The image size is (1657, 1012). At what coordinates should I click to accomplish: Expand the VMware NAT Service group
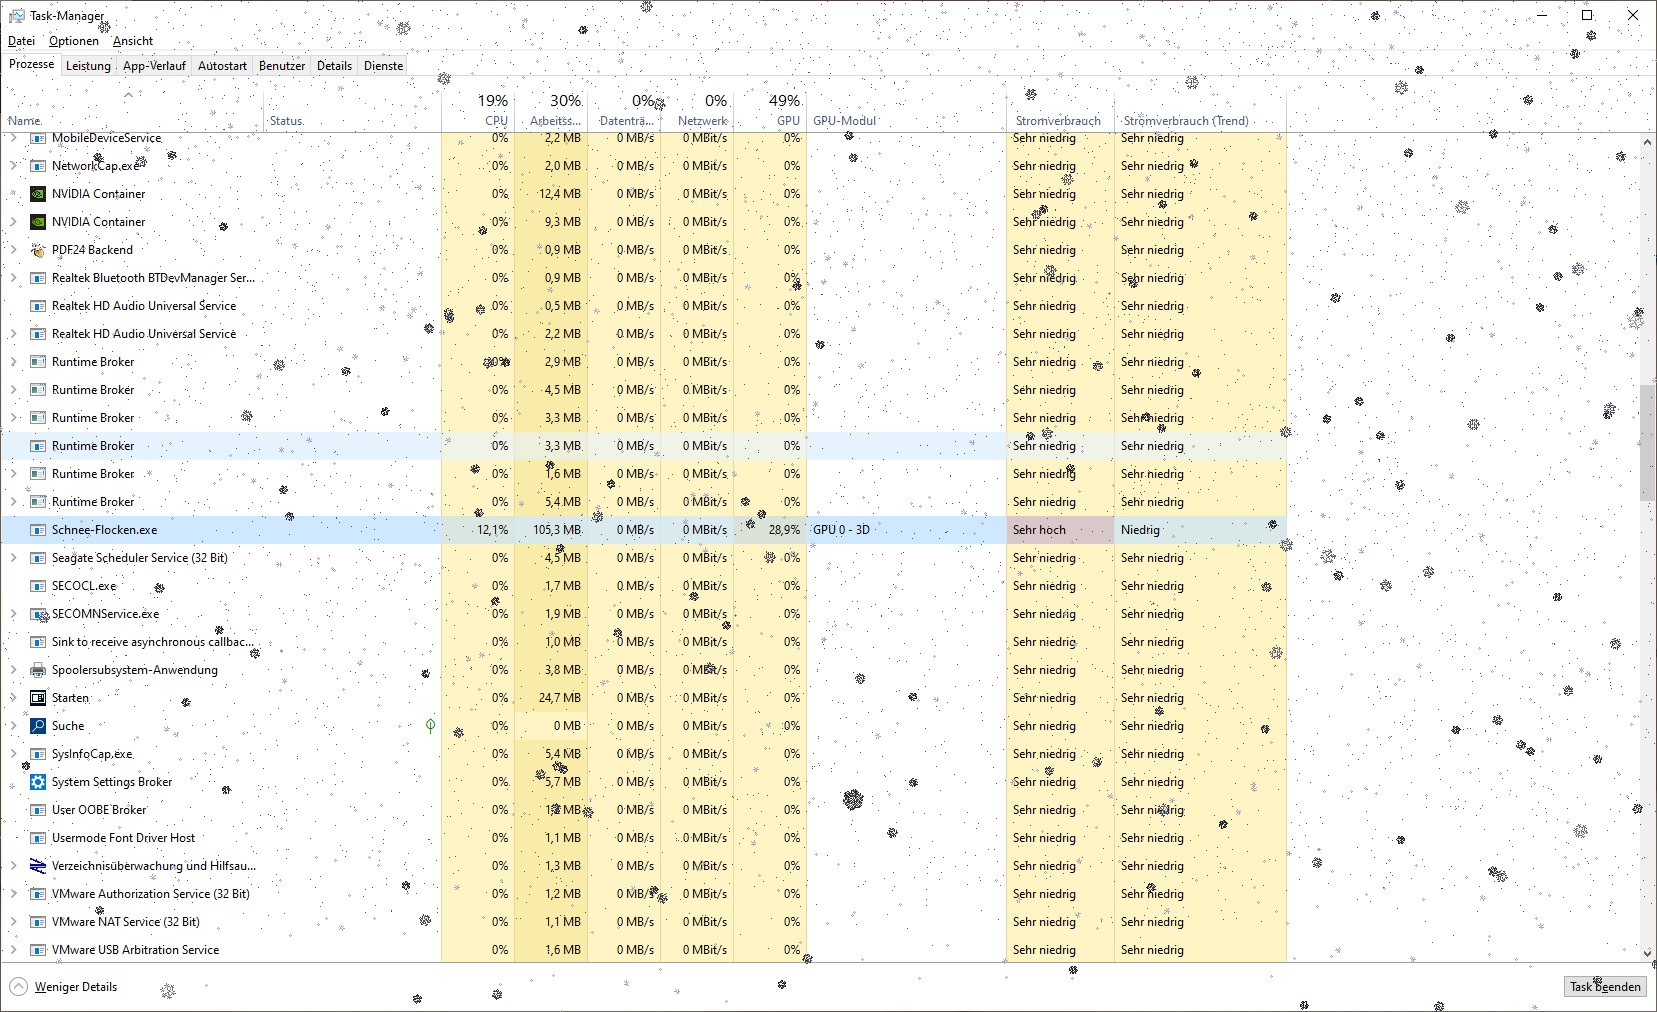pos(13,922)
